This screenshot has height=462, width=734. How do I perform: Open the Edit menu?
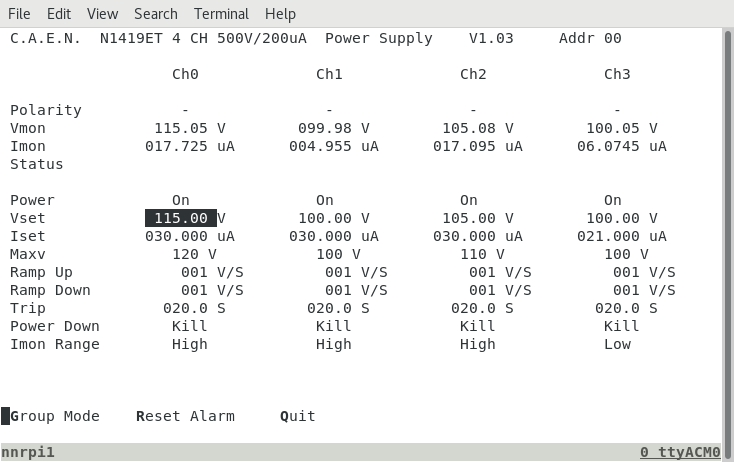click(59, 14)
